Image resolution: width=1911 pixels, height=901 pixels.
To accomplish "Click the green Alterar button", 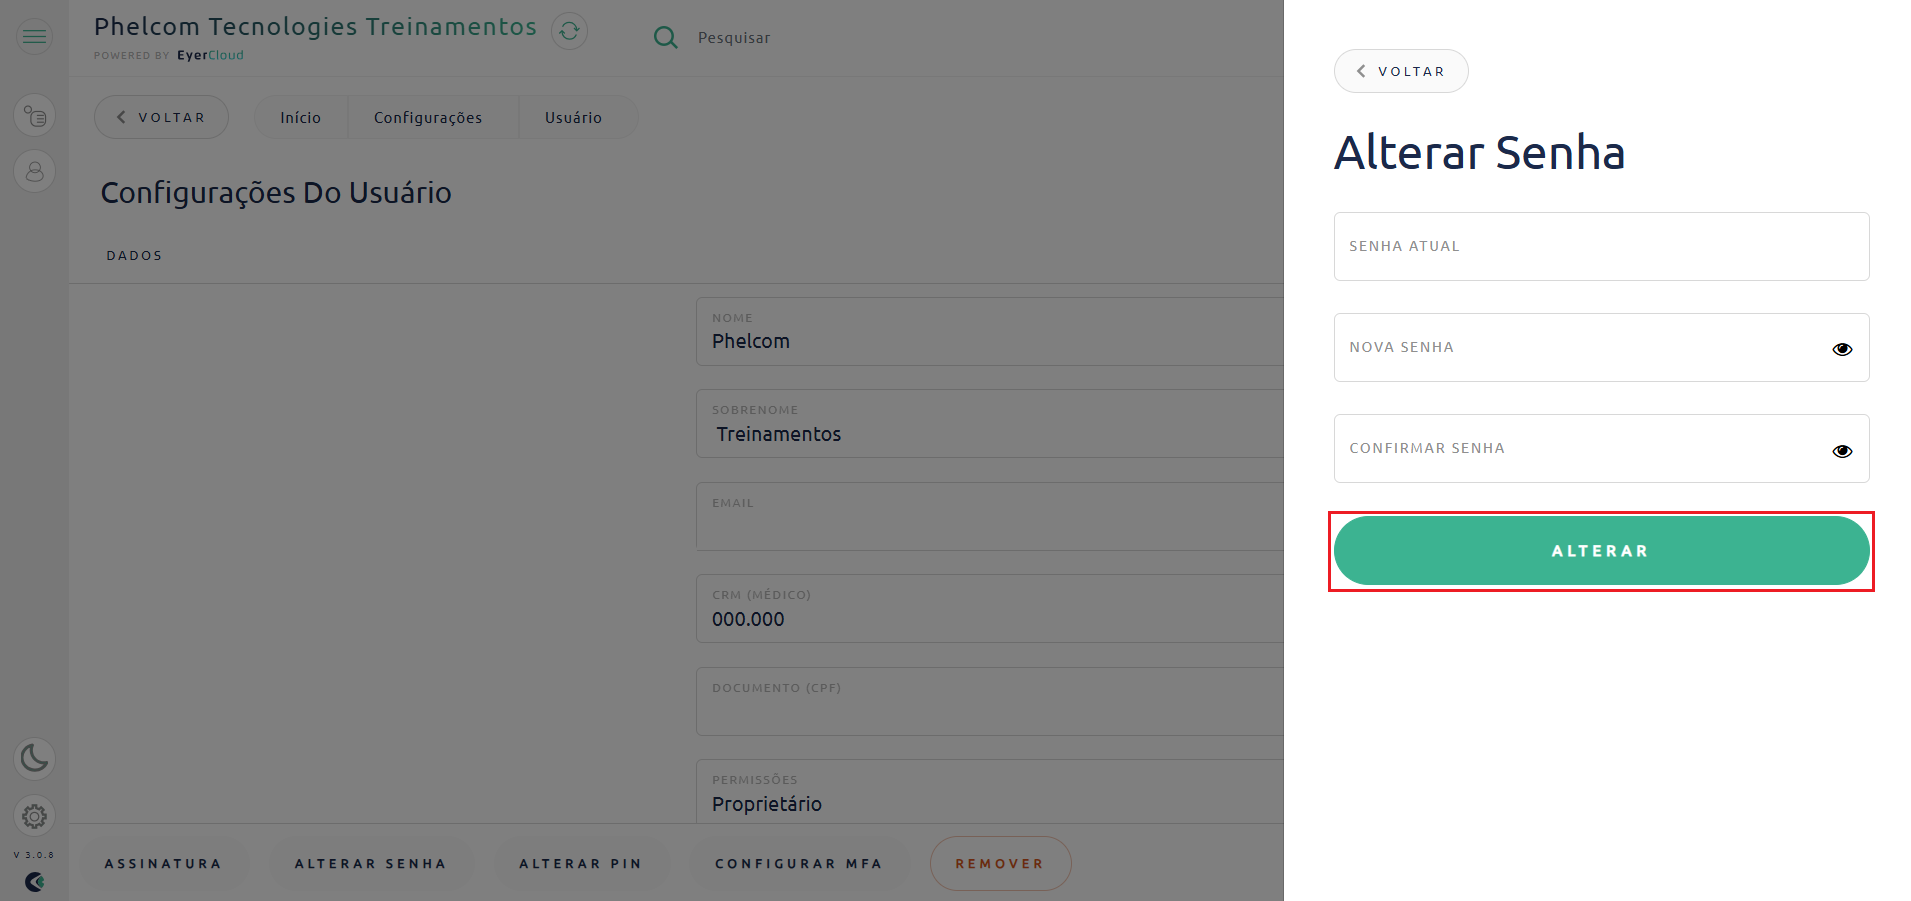I will [1601, 551].
